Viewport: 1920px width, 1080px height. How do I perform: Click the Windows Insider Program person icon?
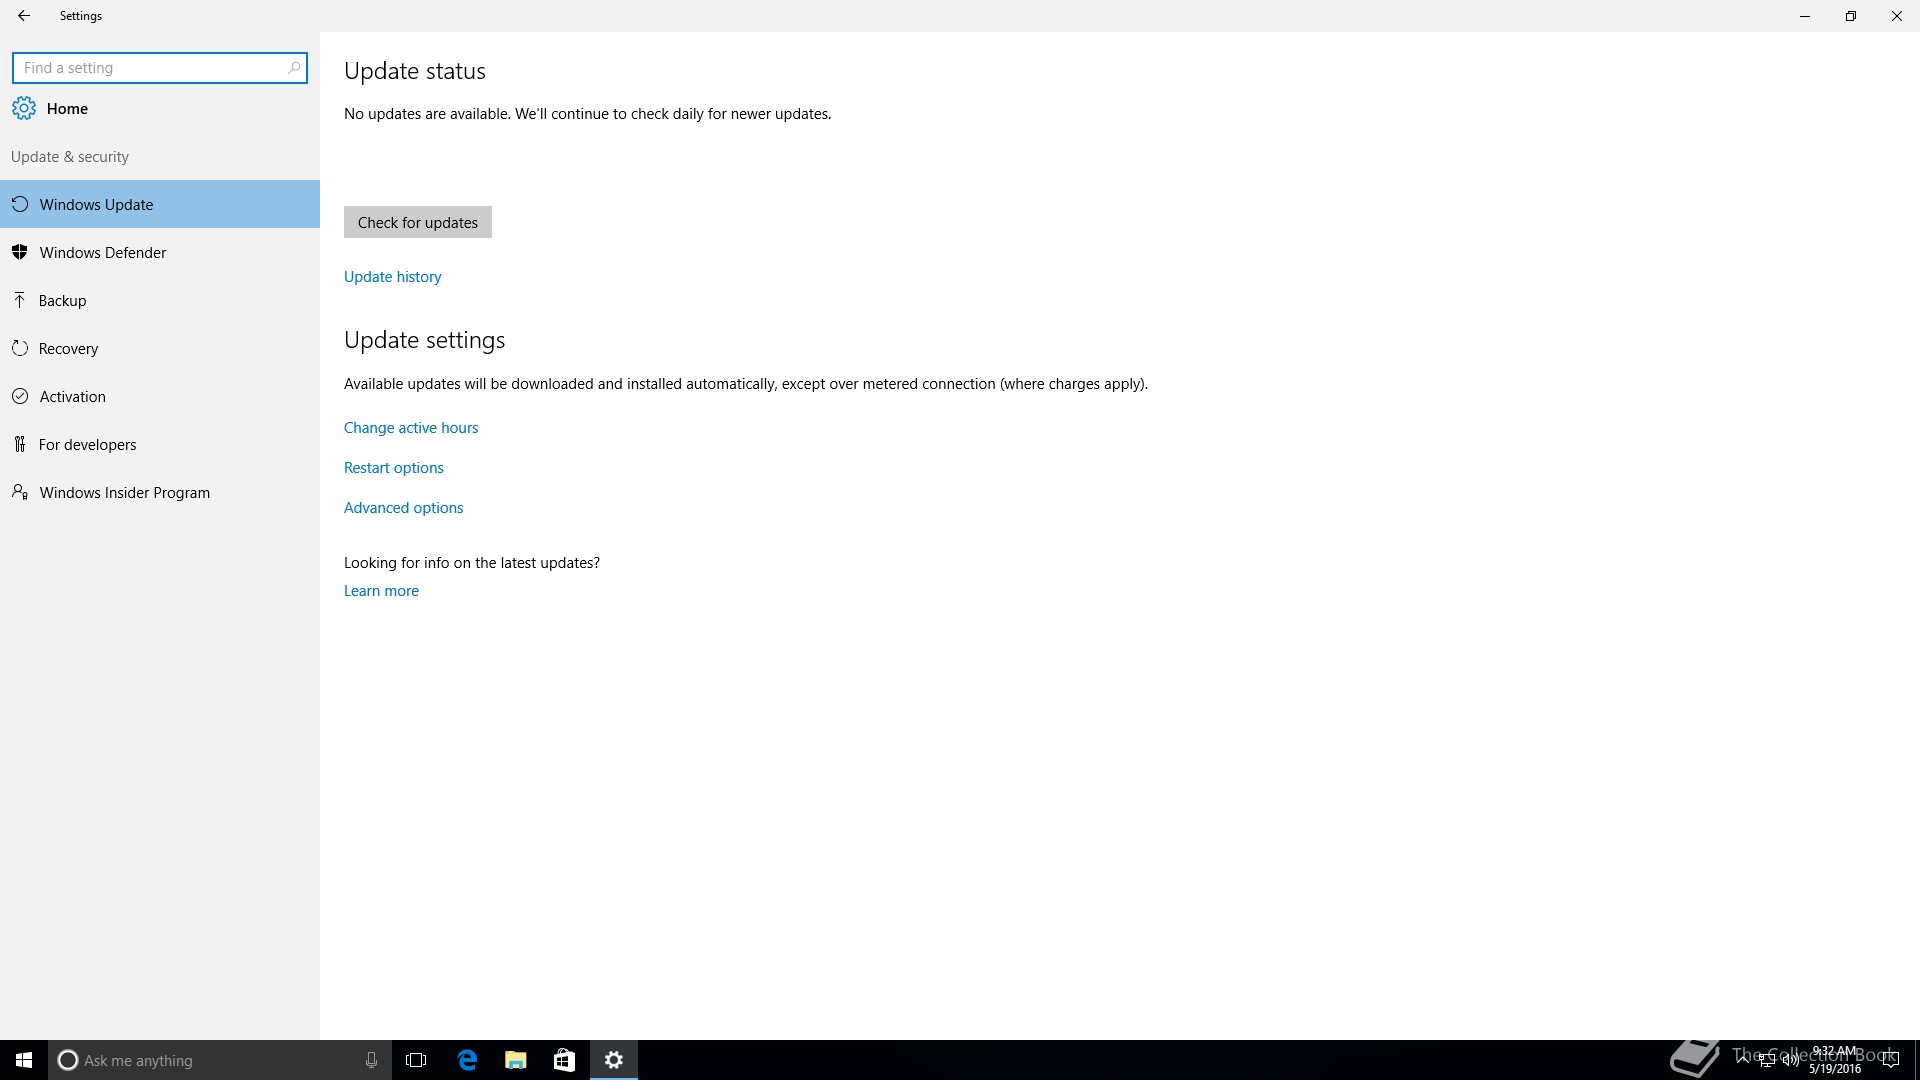(20, 492)
